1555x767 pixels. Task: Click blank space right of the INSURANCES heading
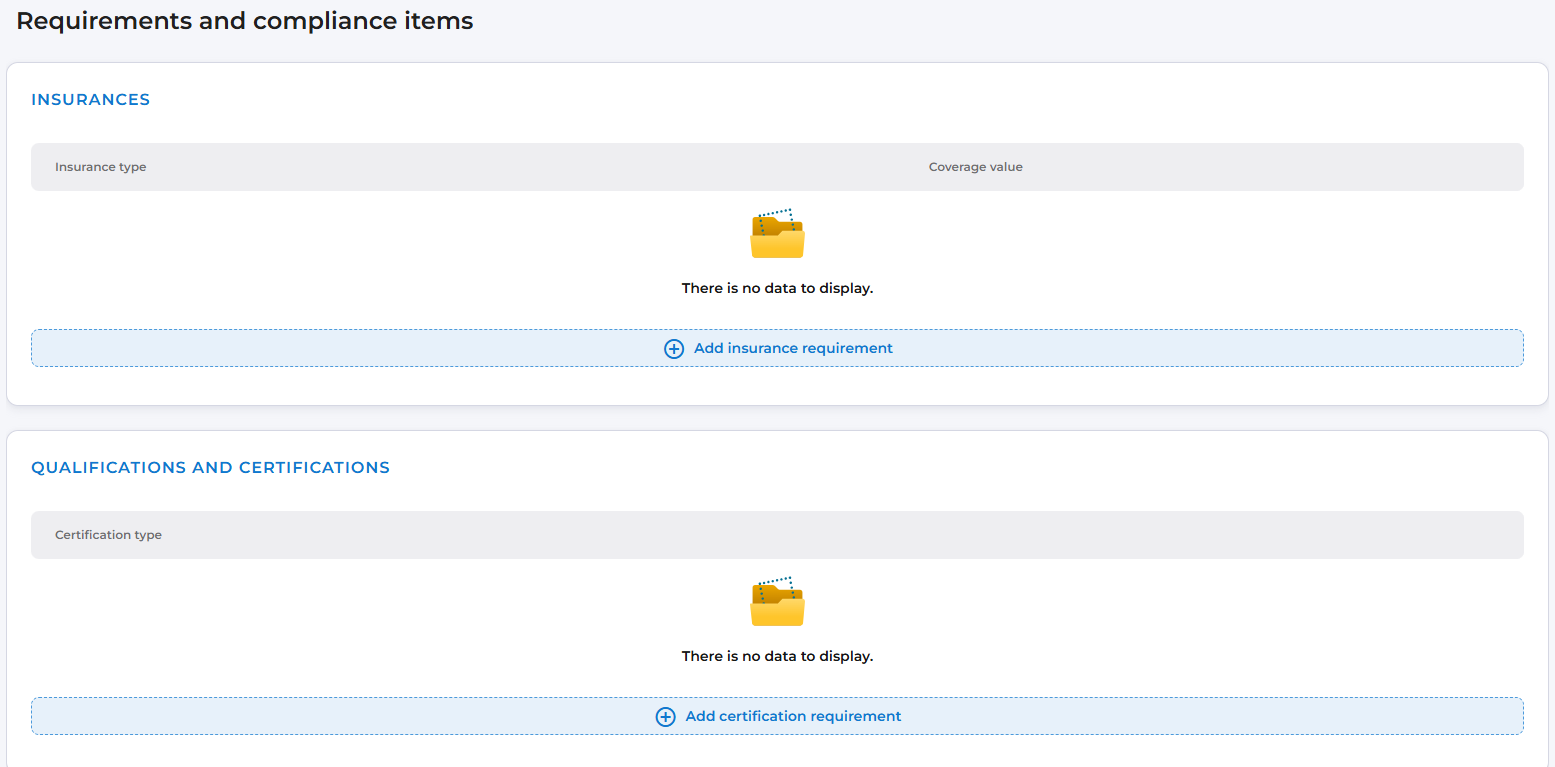[x=800, y=100]
